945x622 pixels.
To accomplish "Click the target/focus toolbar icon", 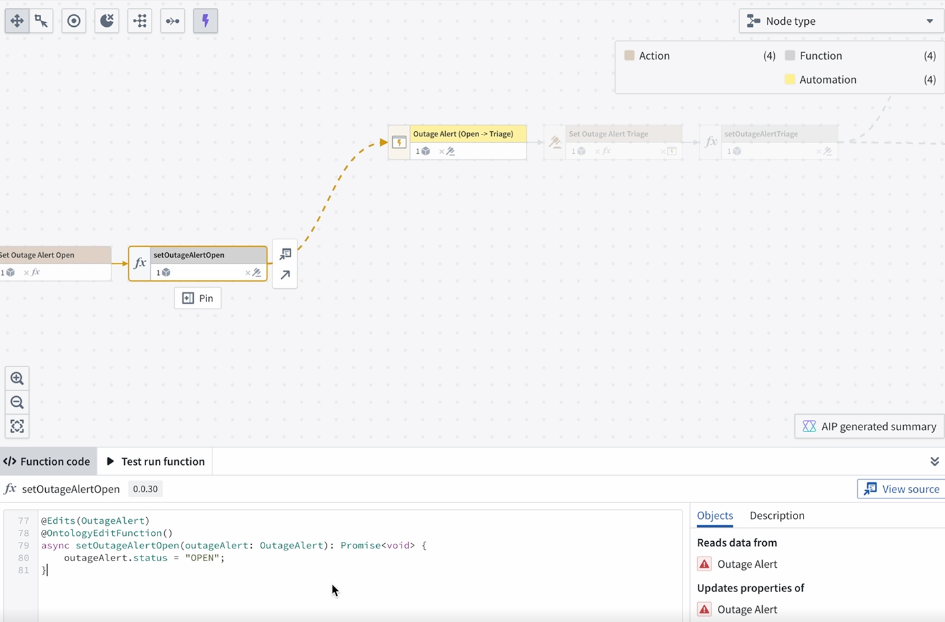I will tap(73, 20).
